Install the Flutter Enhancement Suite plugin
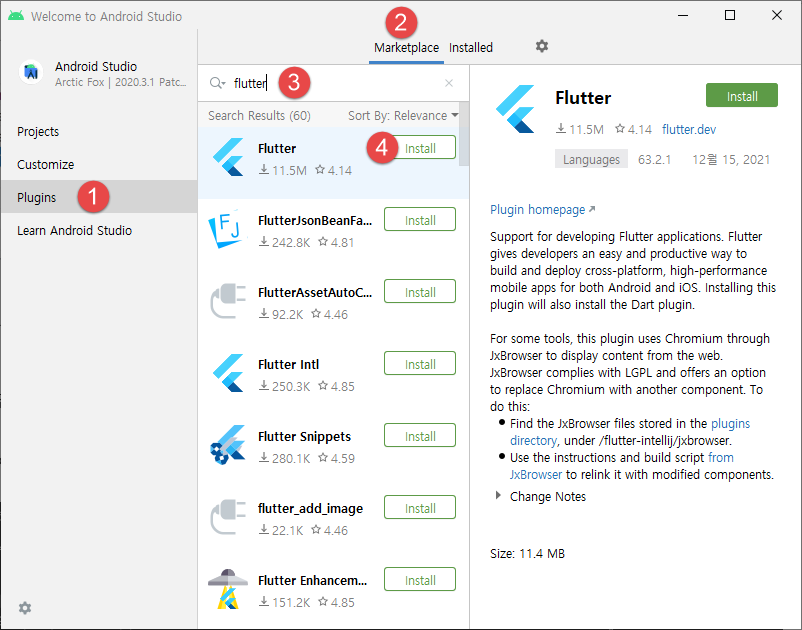 point(420,580)
